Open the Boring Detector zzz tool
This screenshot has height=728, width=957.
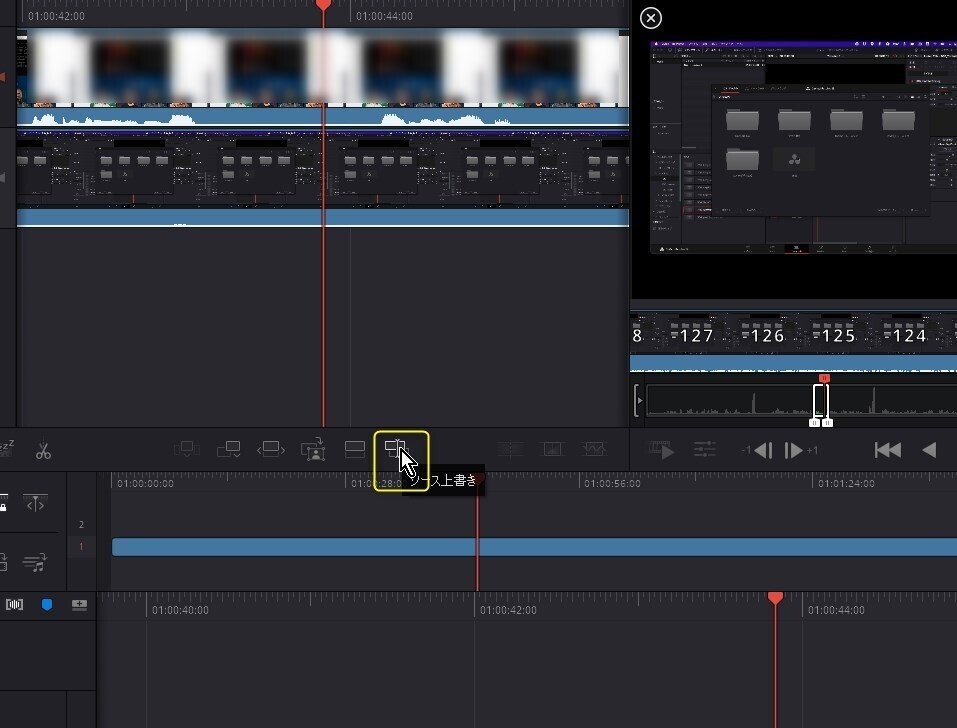6,449
